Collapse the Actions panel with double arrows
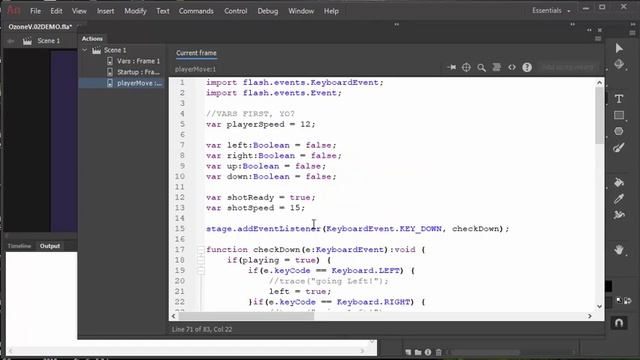This screenshot has width=640, height=360. (589, 30)
